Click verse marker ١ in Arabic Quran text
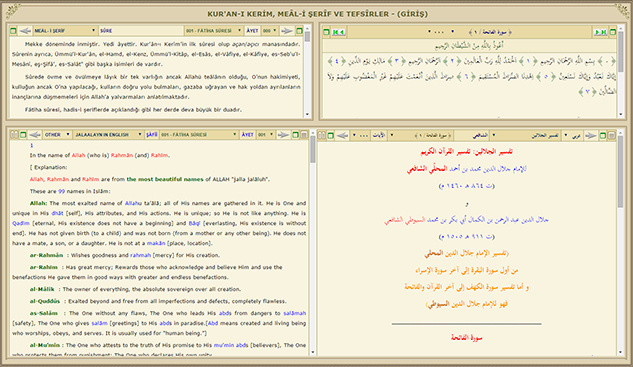Screen dimensions: 633x367 [x=528, y=61]
